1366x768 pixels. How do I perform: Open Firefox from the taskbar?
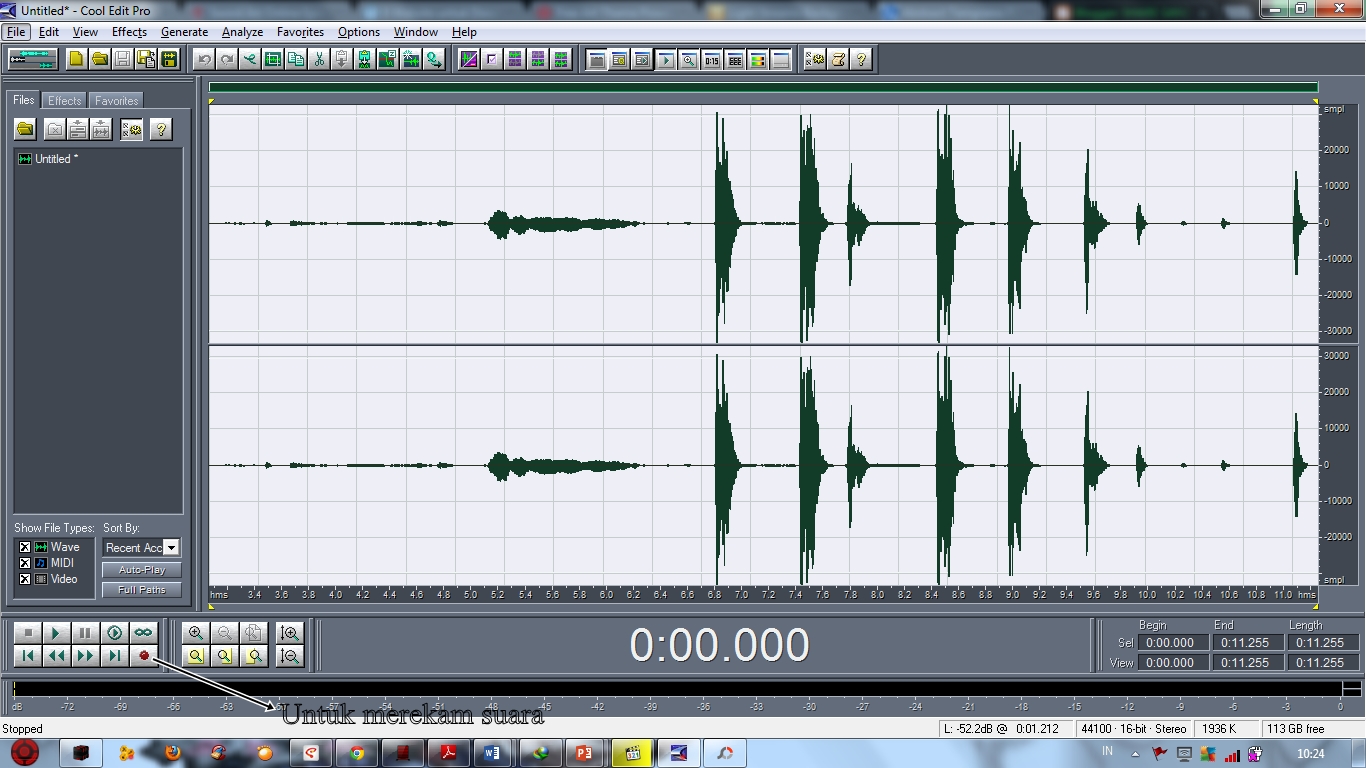(172, 753)
